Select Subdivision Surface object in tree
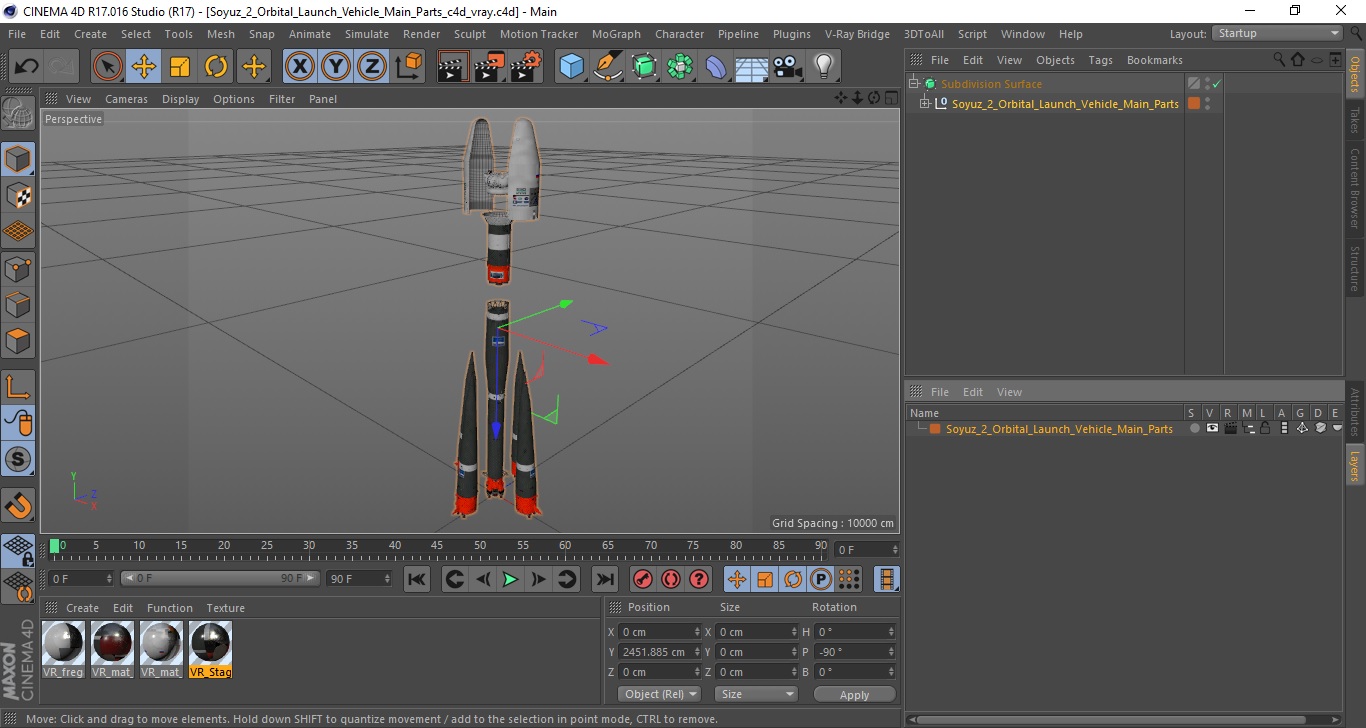Viewport: 1366px width, 728px height. [x=991, y=84]
